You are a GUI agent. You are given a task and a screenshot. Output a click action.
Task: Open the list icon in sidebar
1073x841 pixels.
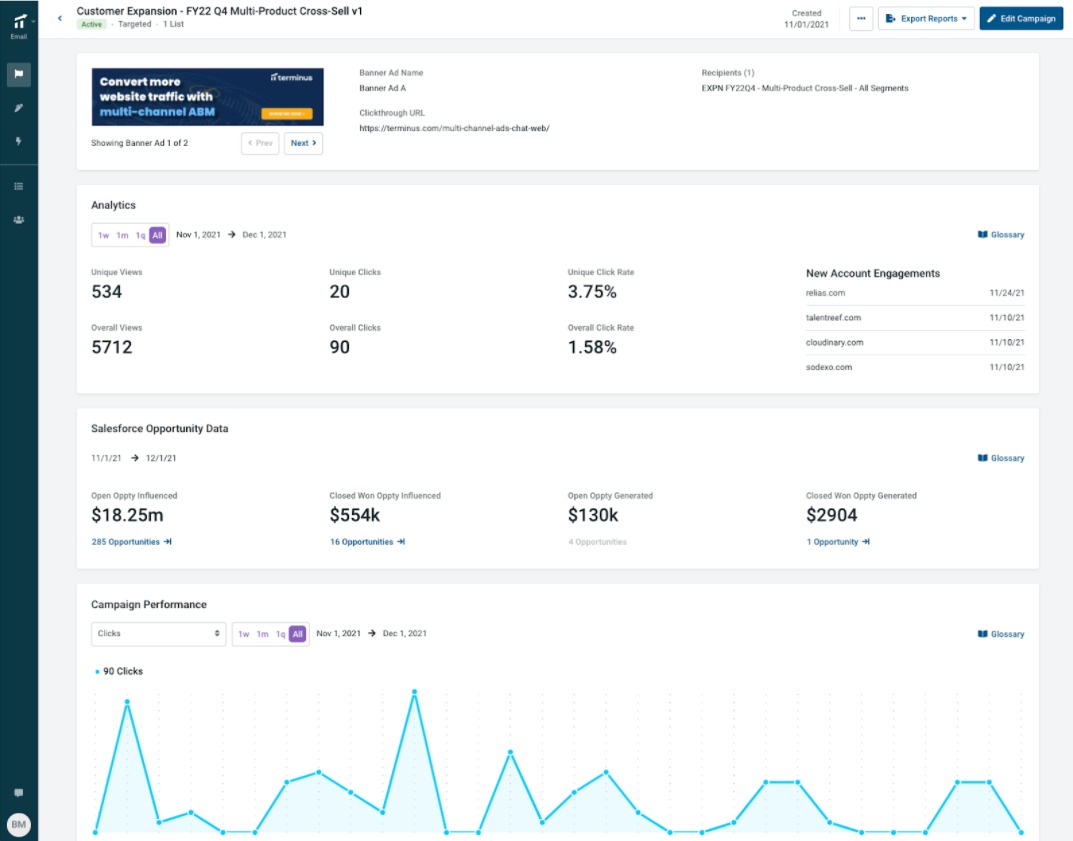[18, 186]
